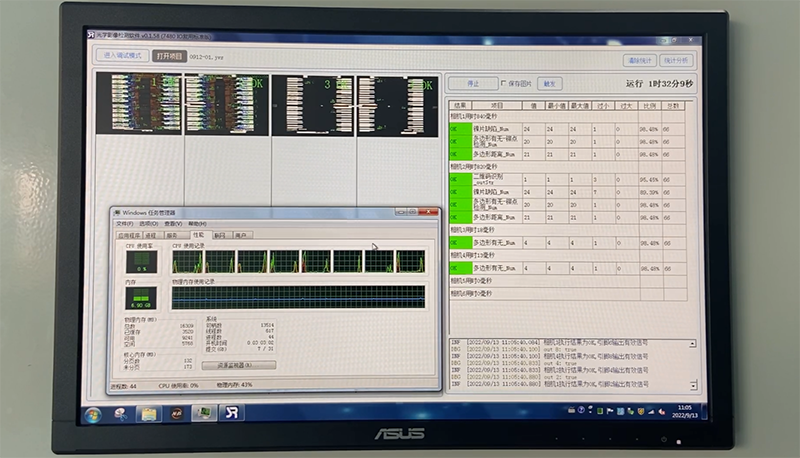Click the CPU usage meter graphic
The height and width of the screenshot is (458, 800).
pos(142,263)
